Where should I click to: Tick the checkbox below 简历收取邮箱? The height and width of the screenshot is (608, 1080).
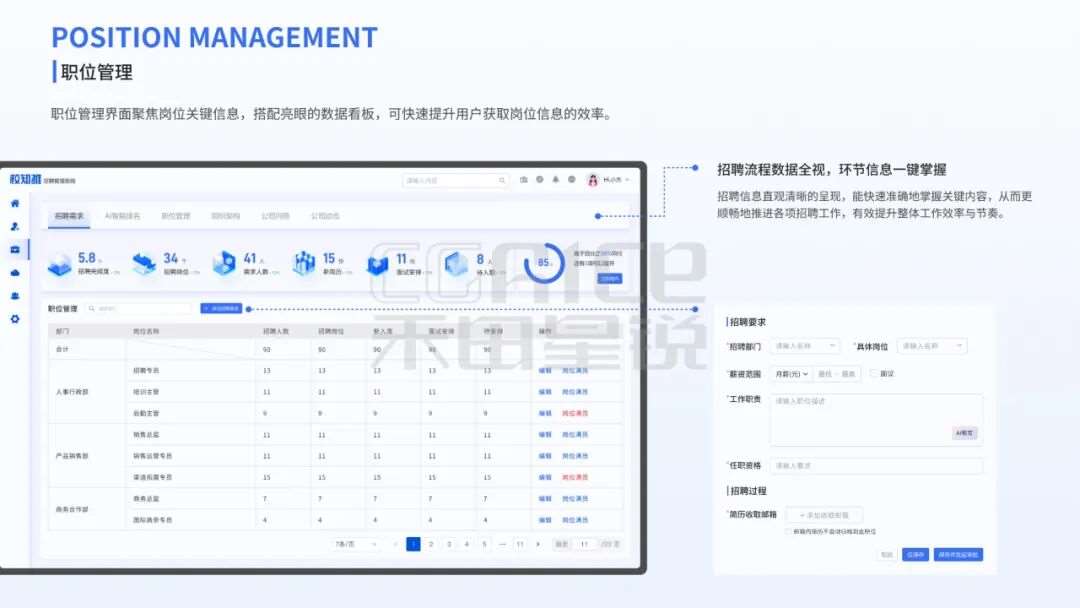789,531
